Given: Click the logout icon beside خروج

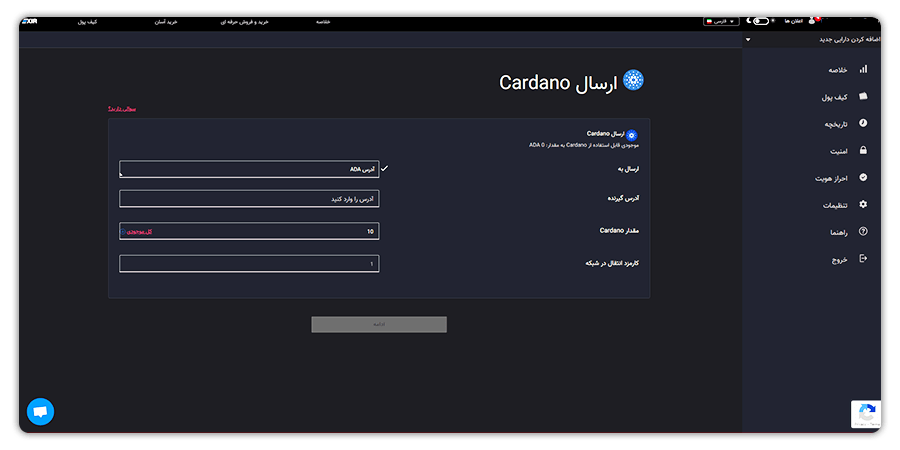Looking at the screenshot, I should tap(863, 258).
